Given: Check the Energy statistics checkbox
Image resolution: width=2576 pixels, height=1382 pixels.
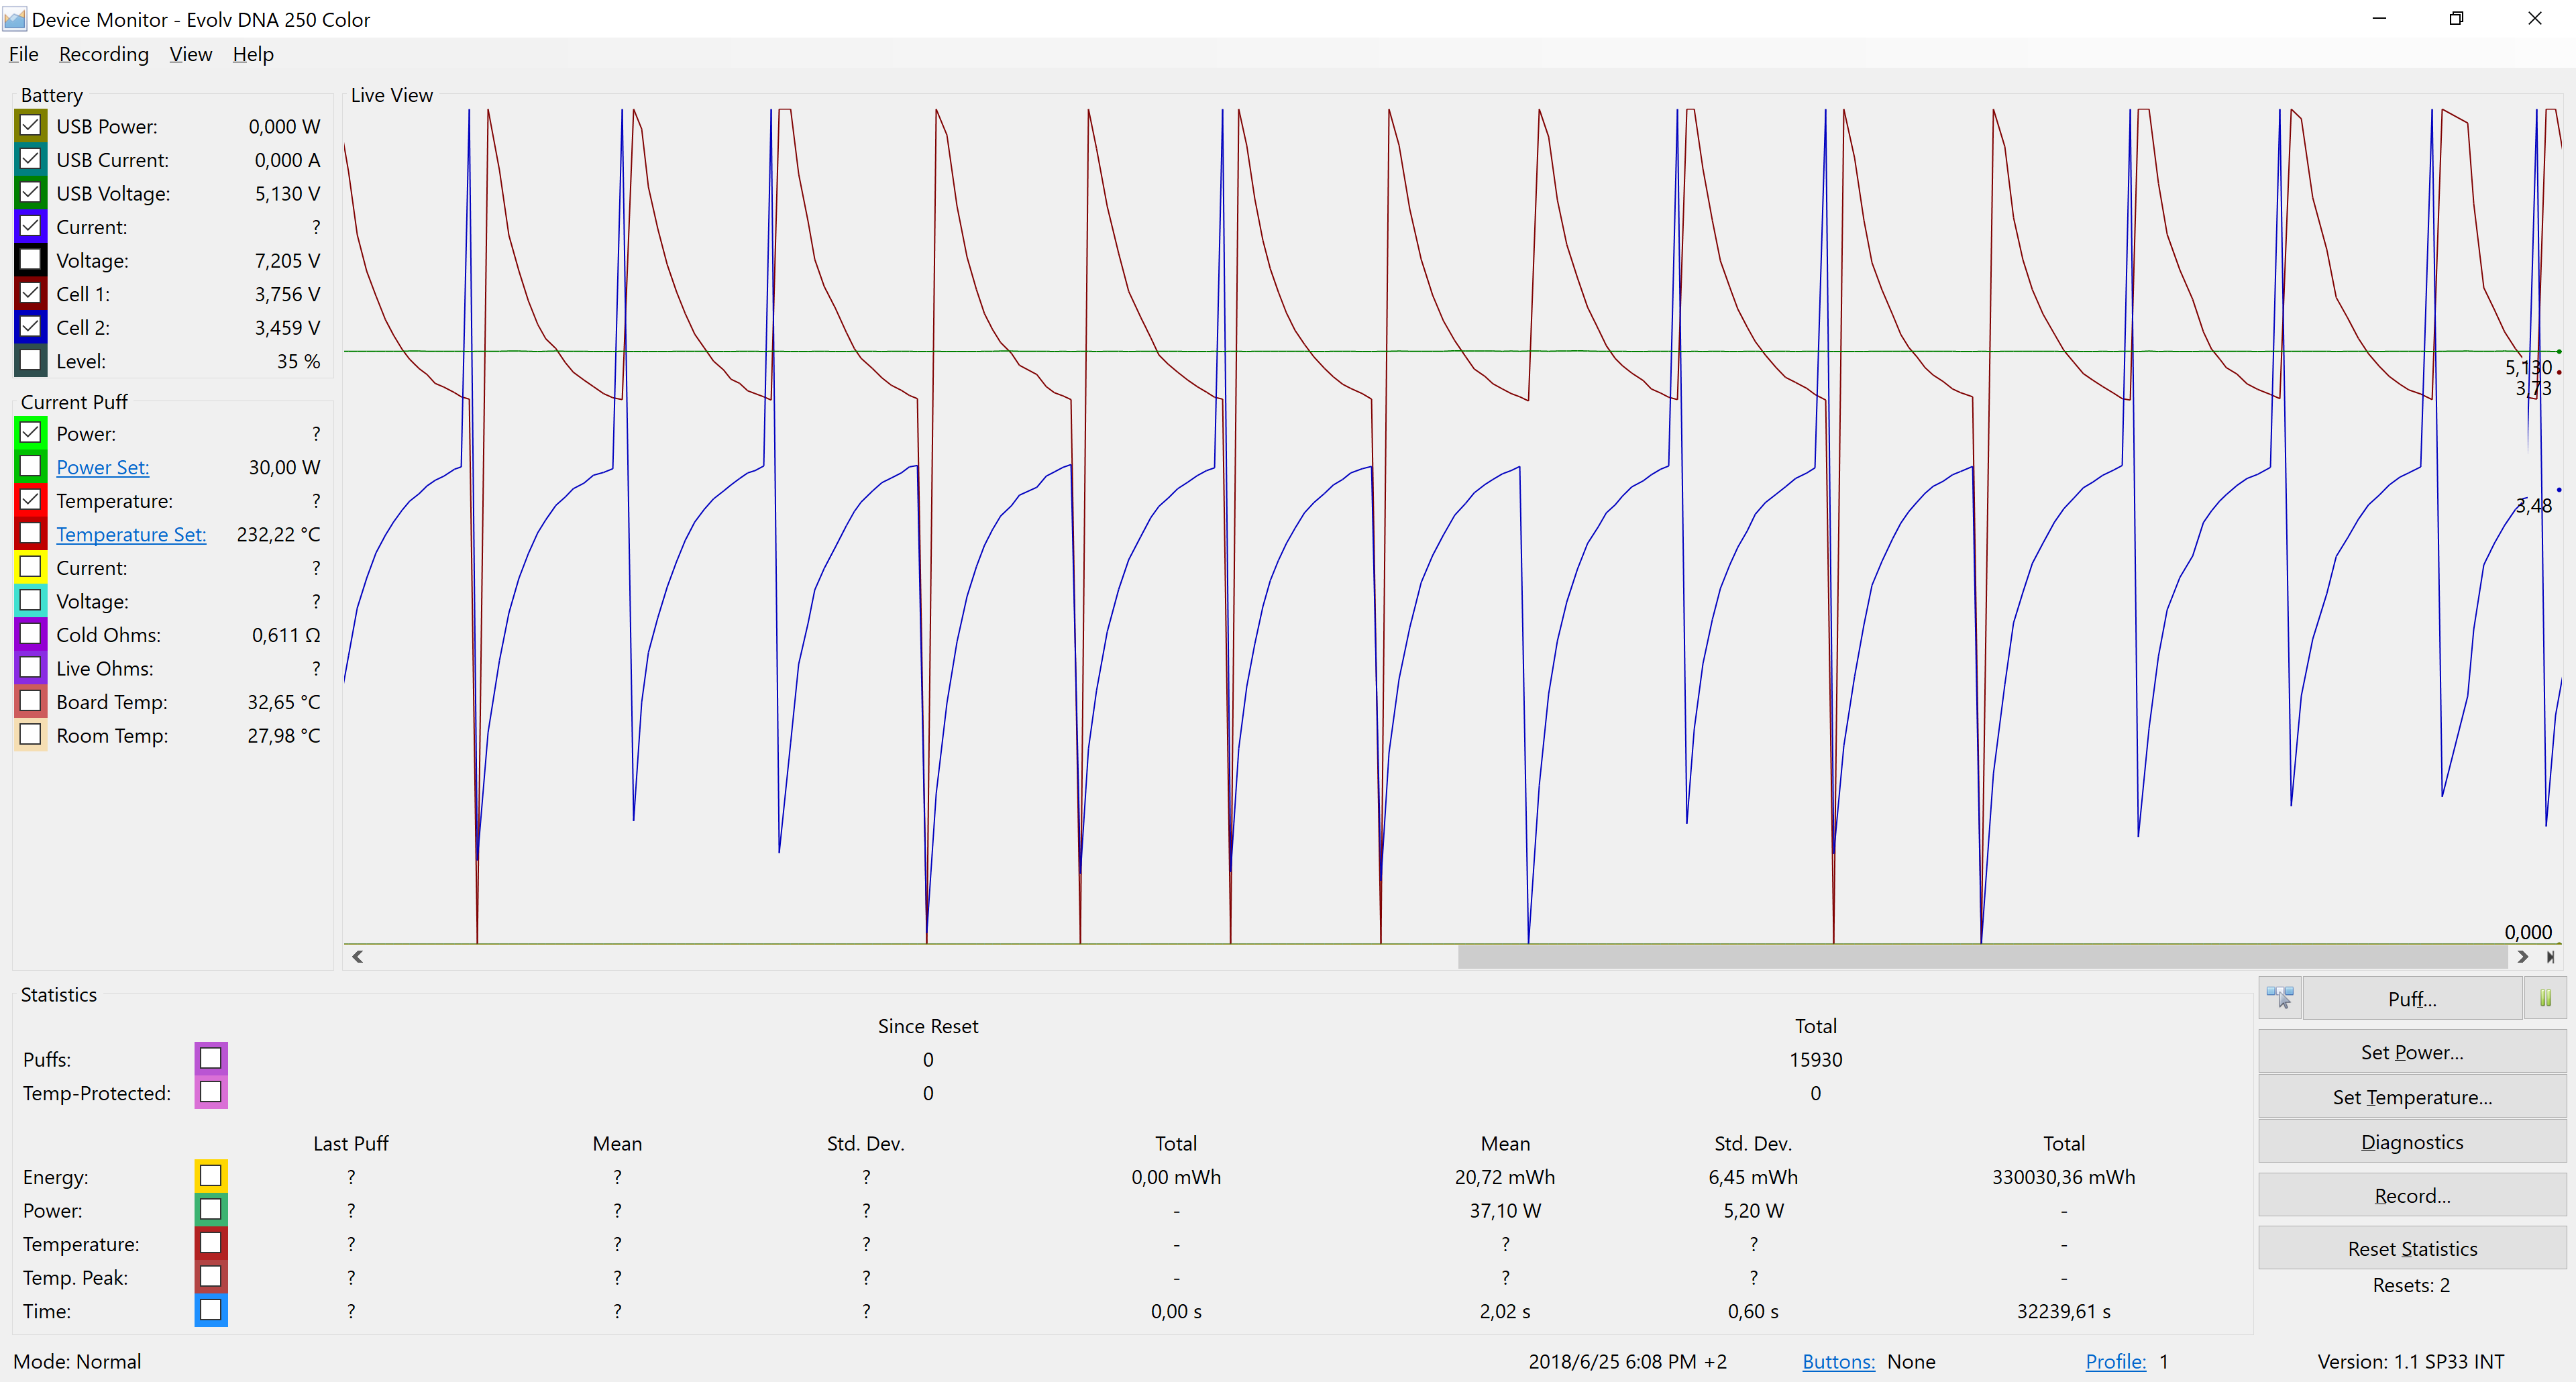Looking at the screenshot, I should tap(211, 1176).
